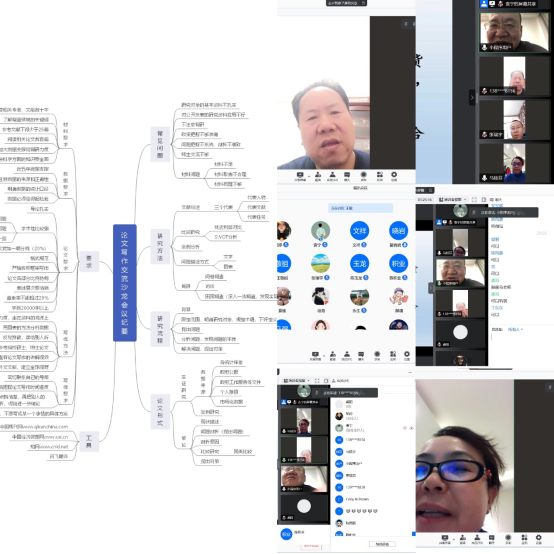
Task: Select the 常见问题 node in the mind map
Action: coord(160,144)
